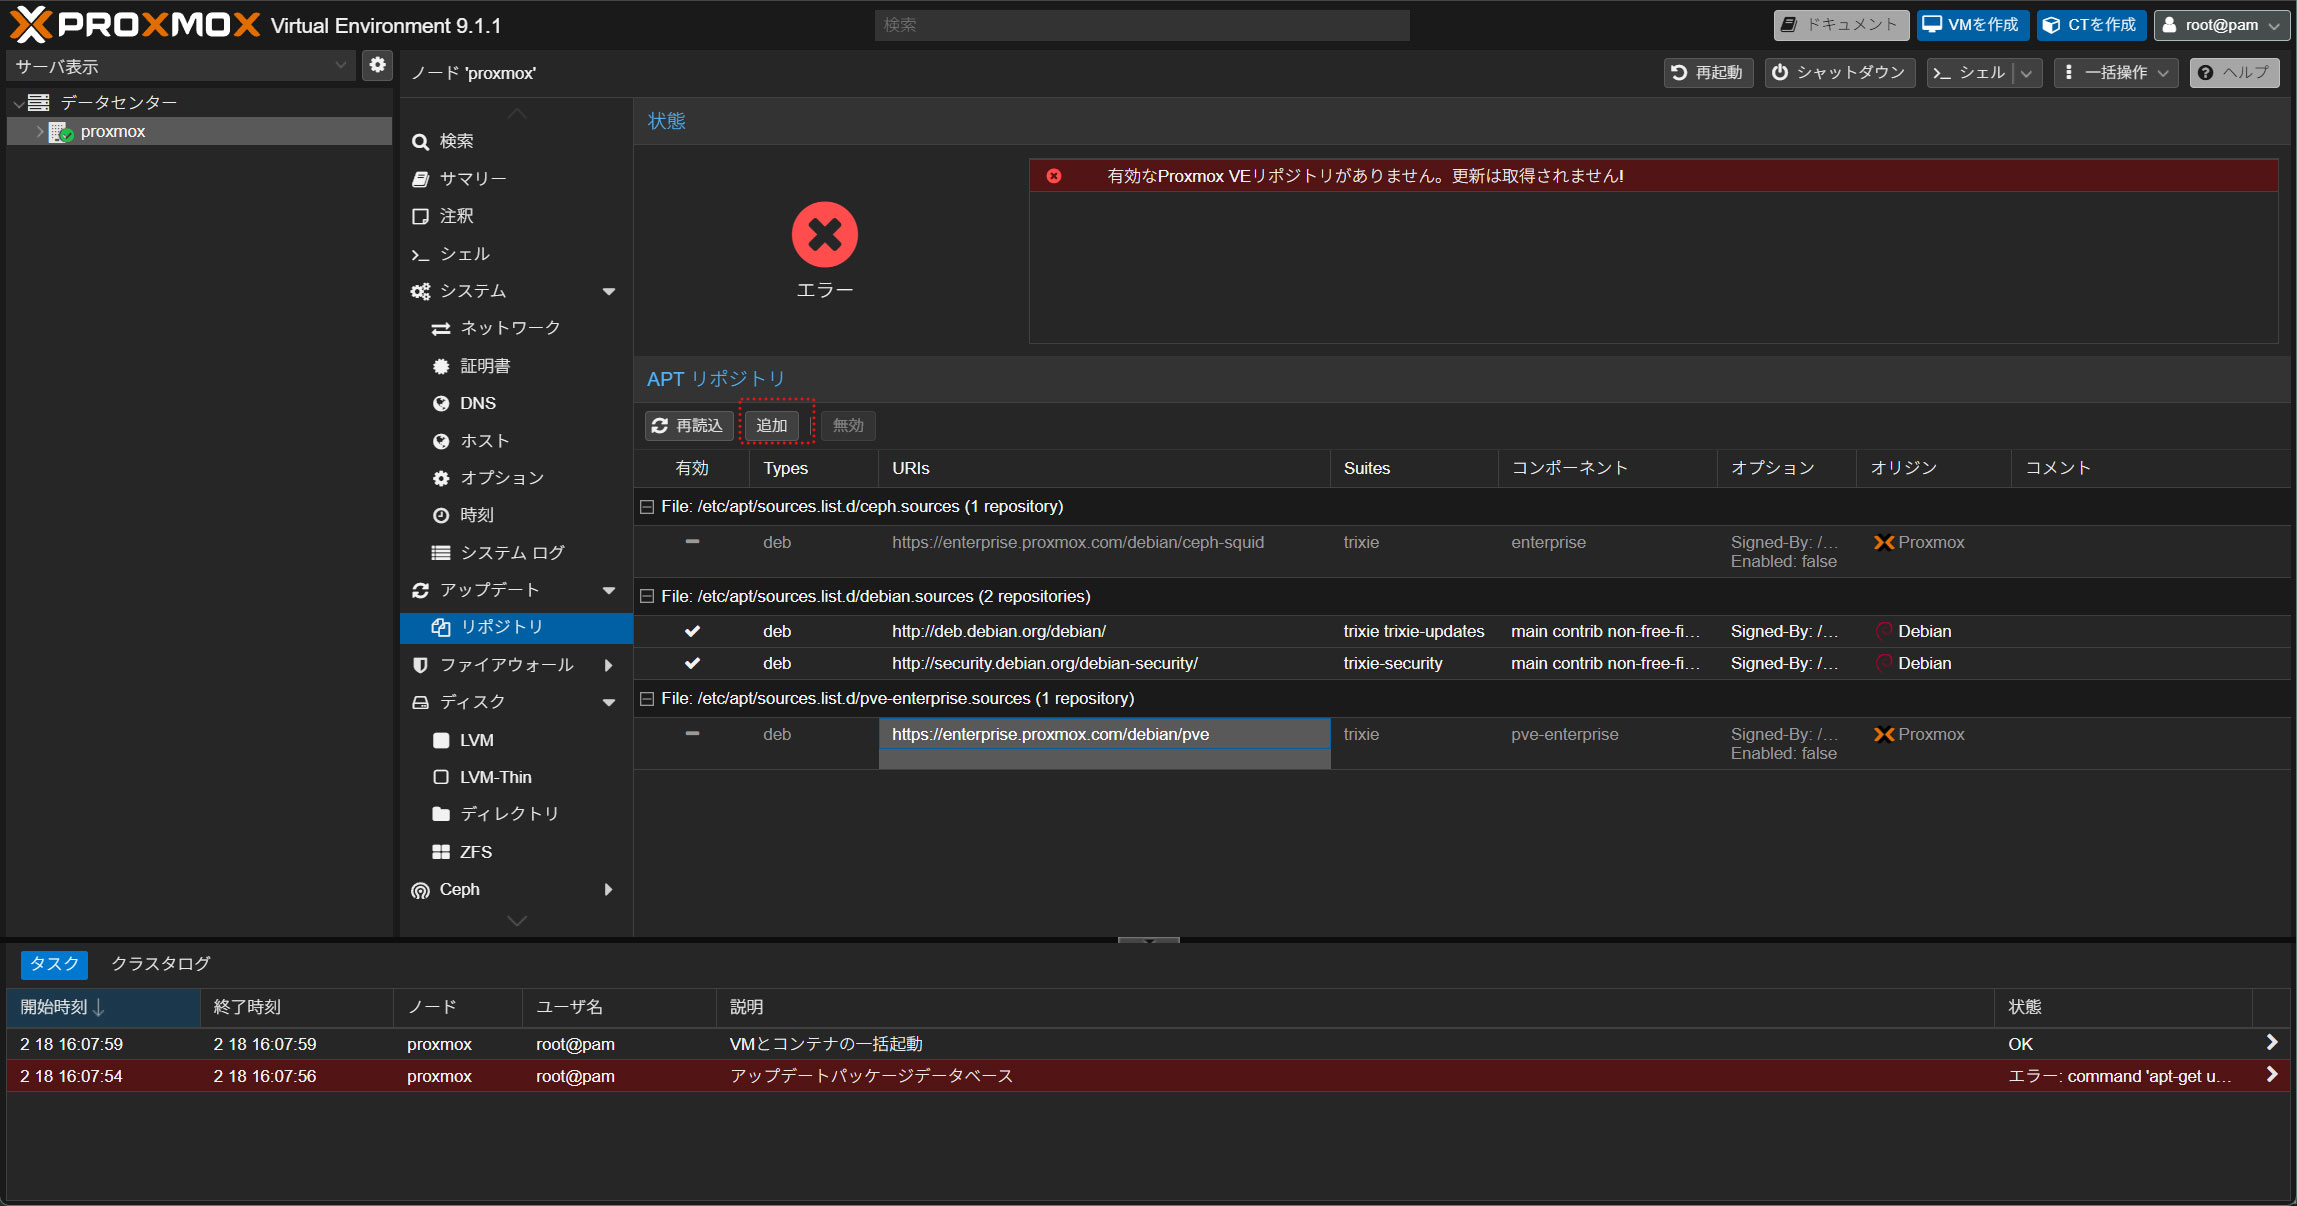Viewport: 2297px width, 1206px height.
Task: Toggle the disabled dash for ceph-squid repository
Action: pyautogui.click(x=692, y=542)
